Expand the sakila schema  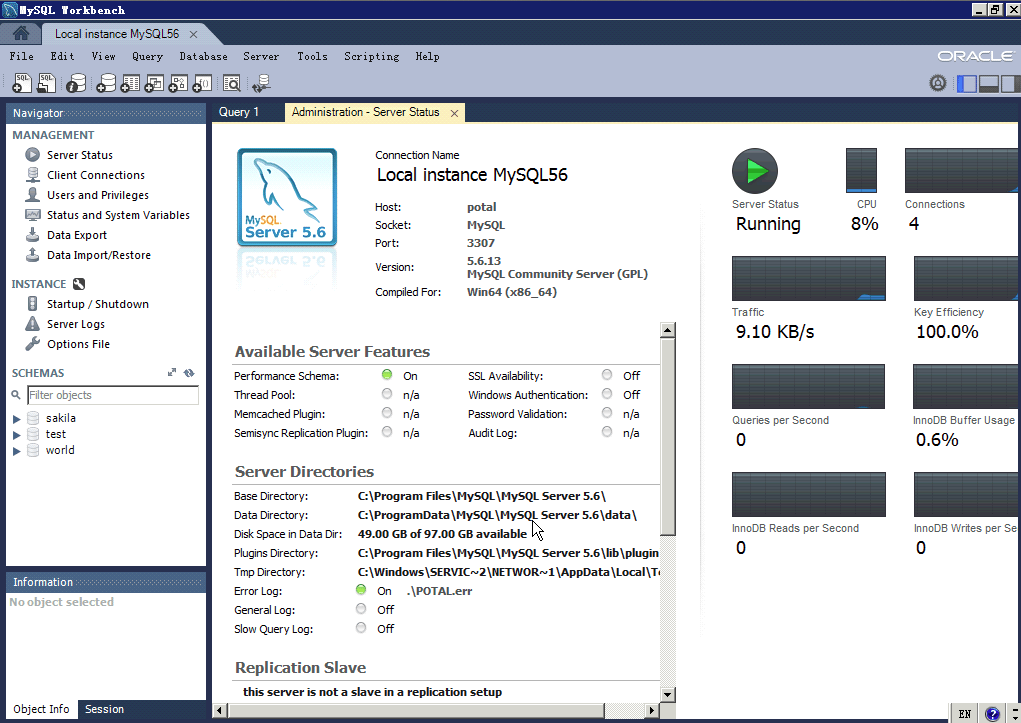coord(17,419)
